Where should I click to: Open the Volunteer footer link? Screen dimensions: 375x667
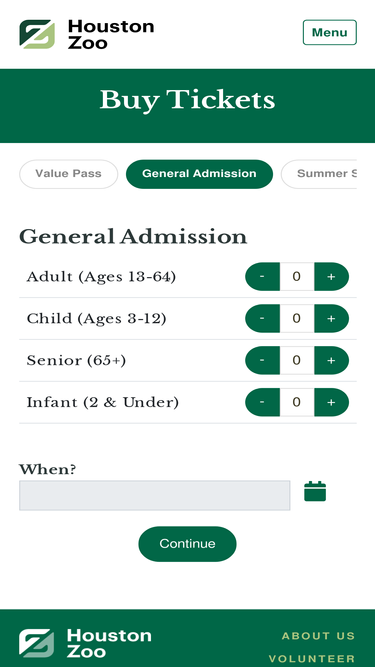tap(312, 659)
